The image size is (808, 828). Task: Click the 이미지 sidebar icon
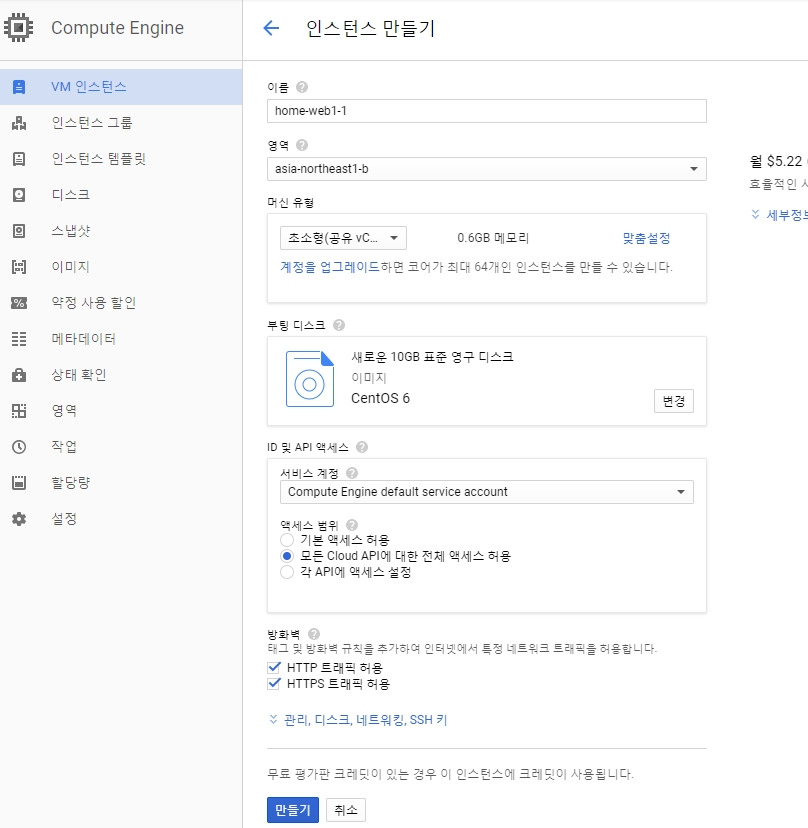pyautogui.click(x=19, y=267)
